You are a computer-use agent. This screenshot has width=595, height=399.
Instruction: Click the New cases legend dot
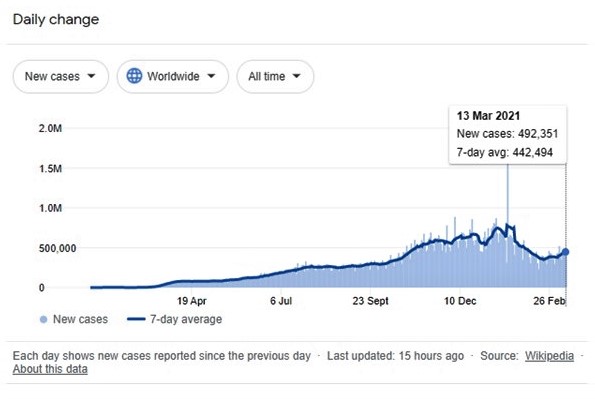[44, 320]
